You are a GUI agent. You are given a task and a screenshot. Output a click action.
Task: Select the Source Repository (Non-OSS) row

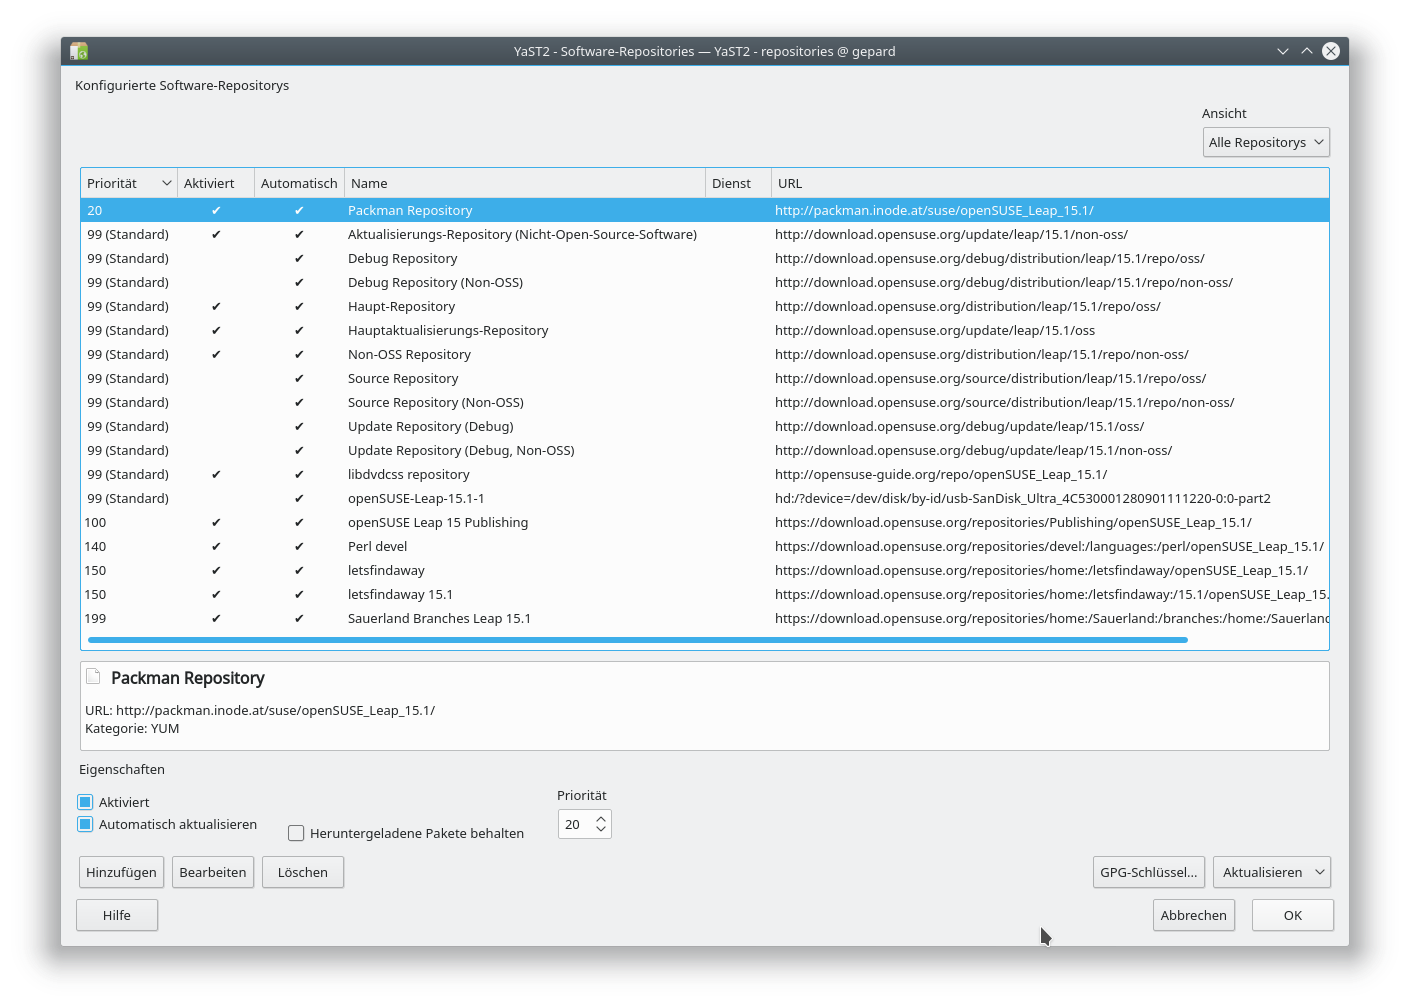point(705,402)
